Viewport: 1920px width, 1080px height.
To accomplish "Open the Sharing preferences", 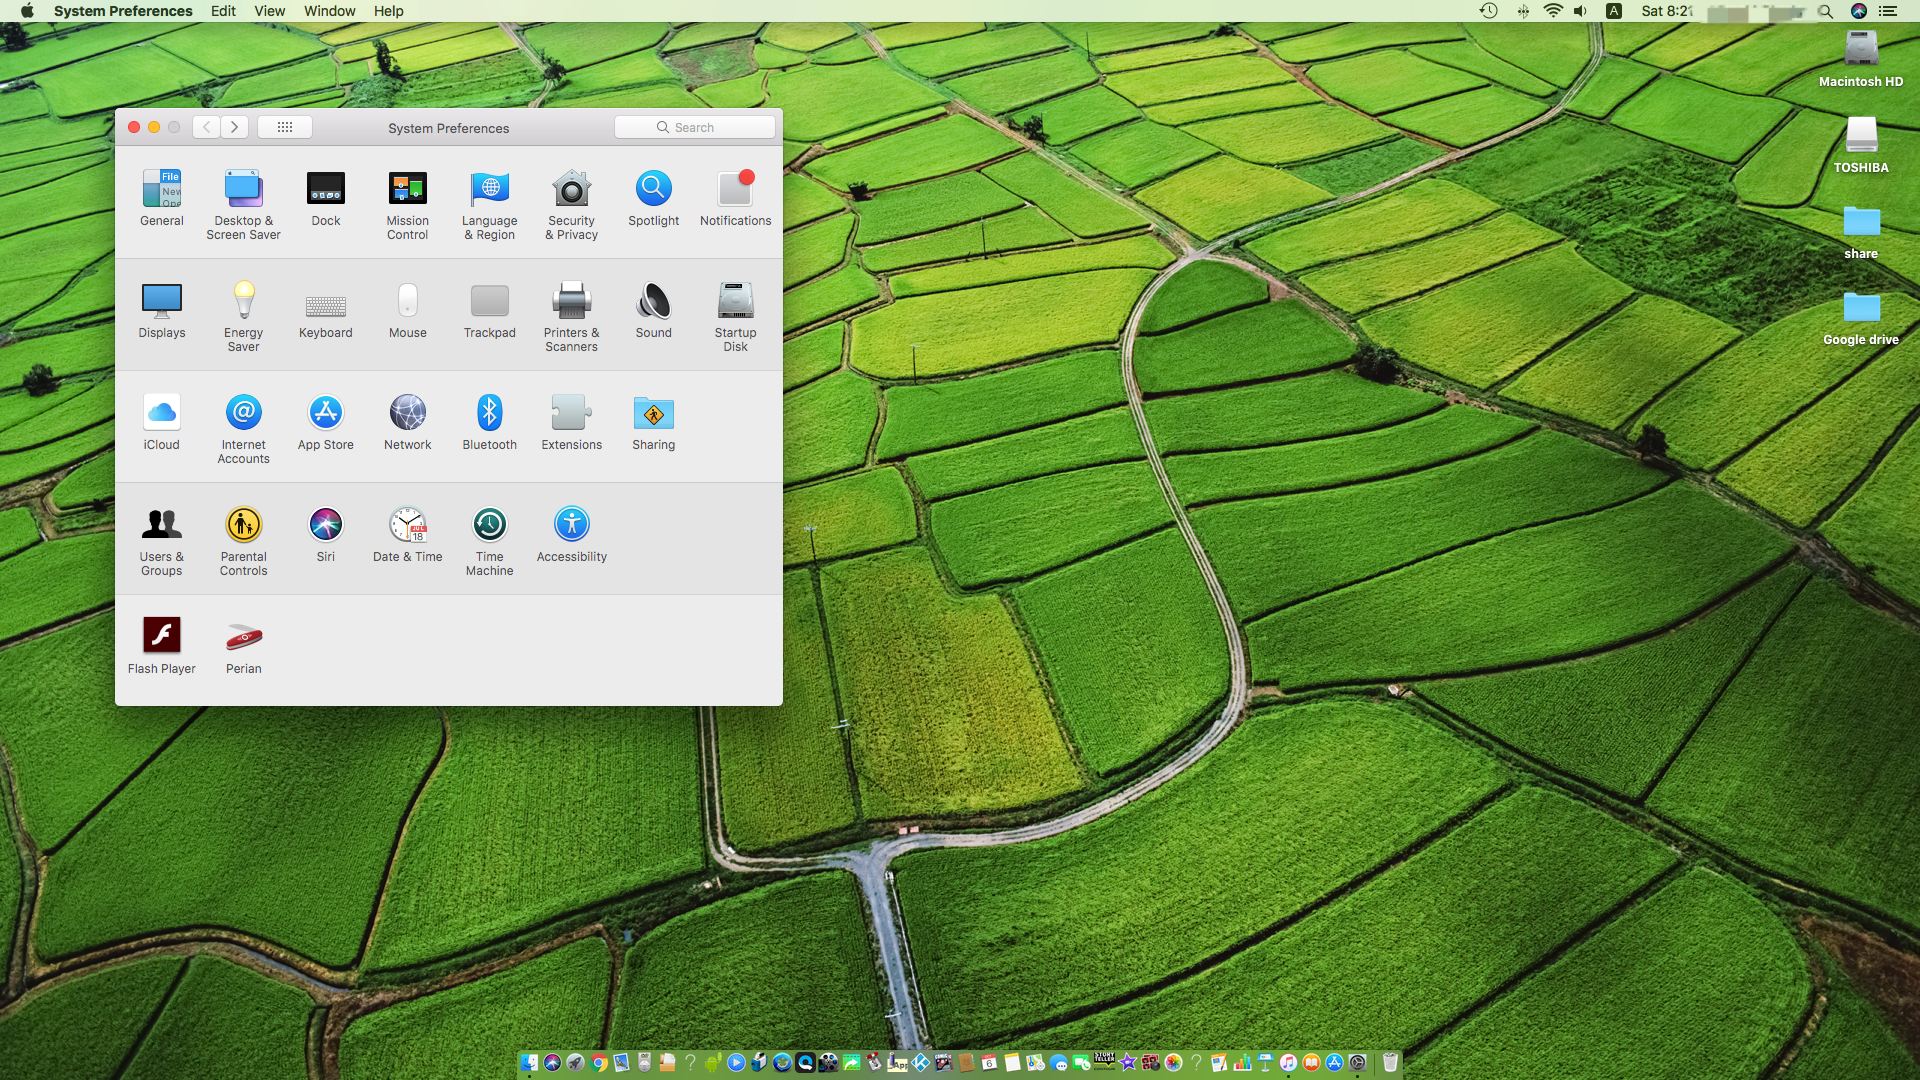I will pos(653,413).
